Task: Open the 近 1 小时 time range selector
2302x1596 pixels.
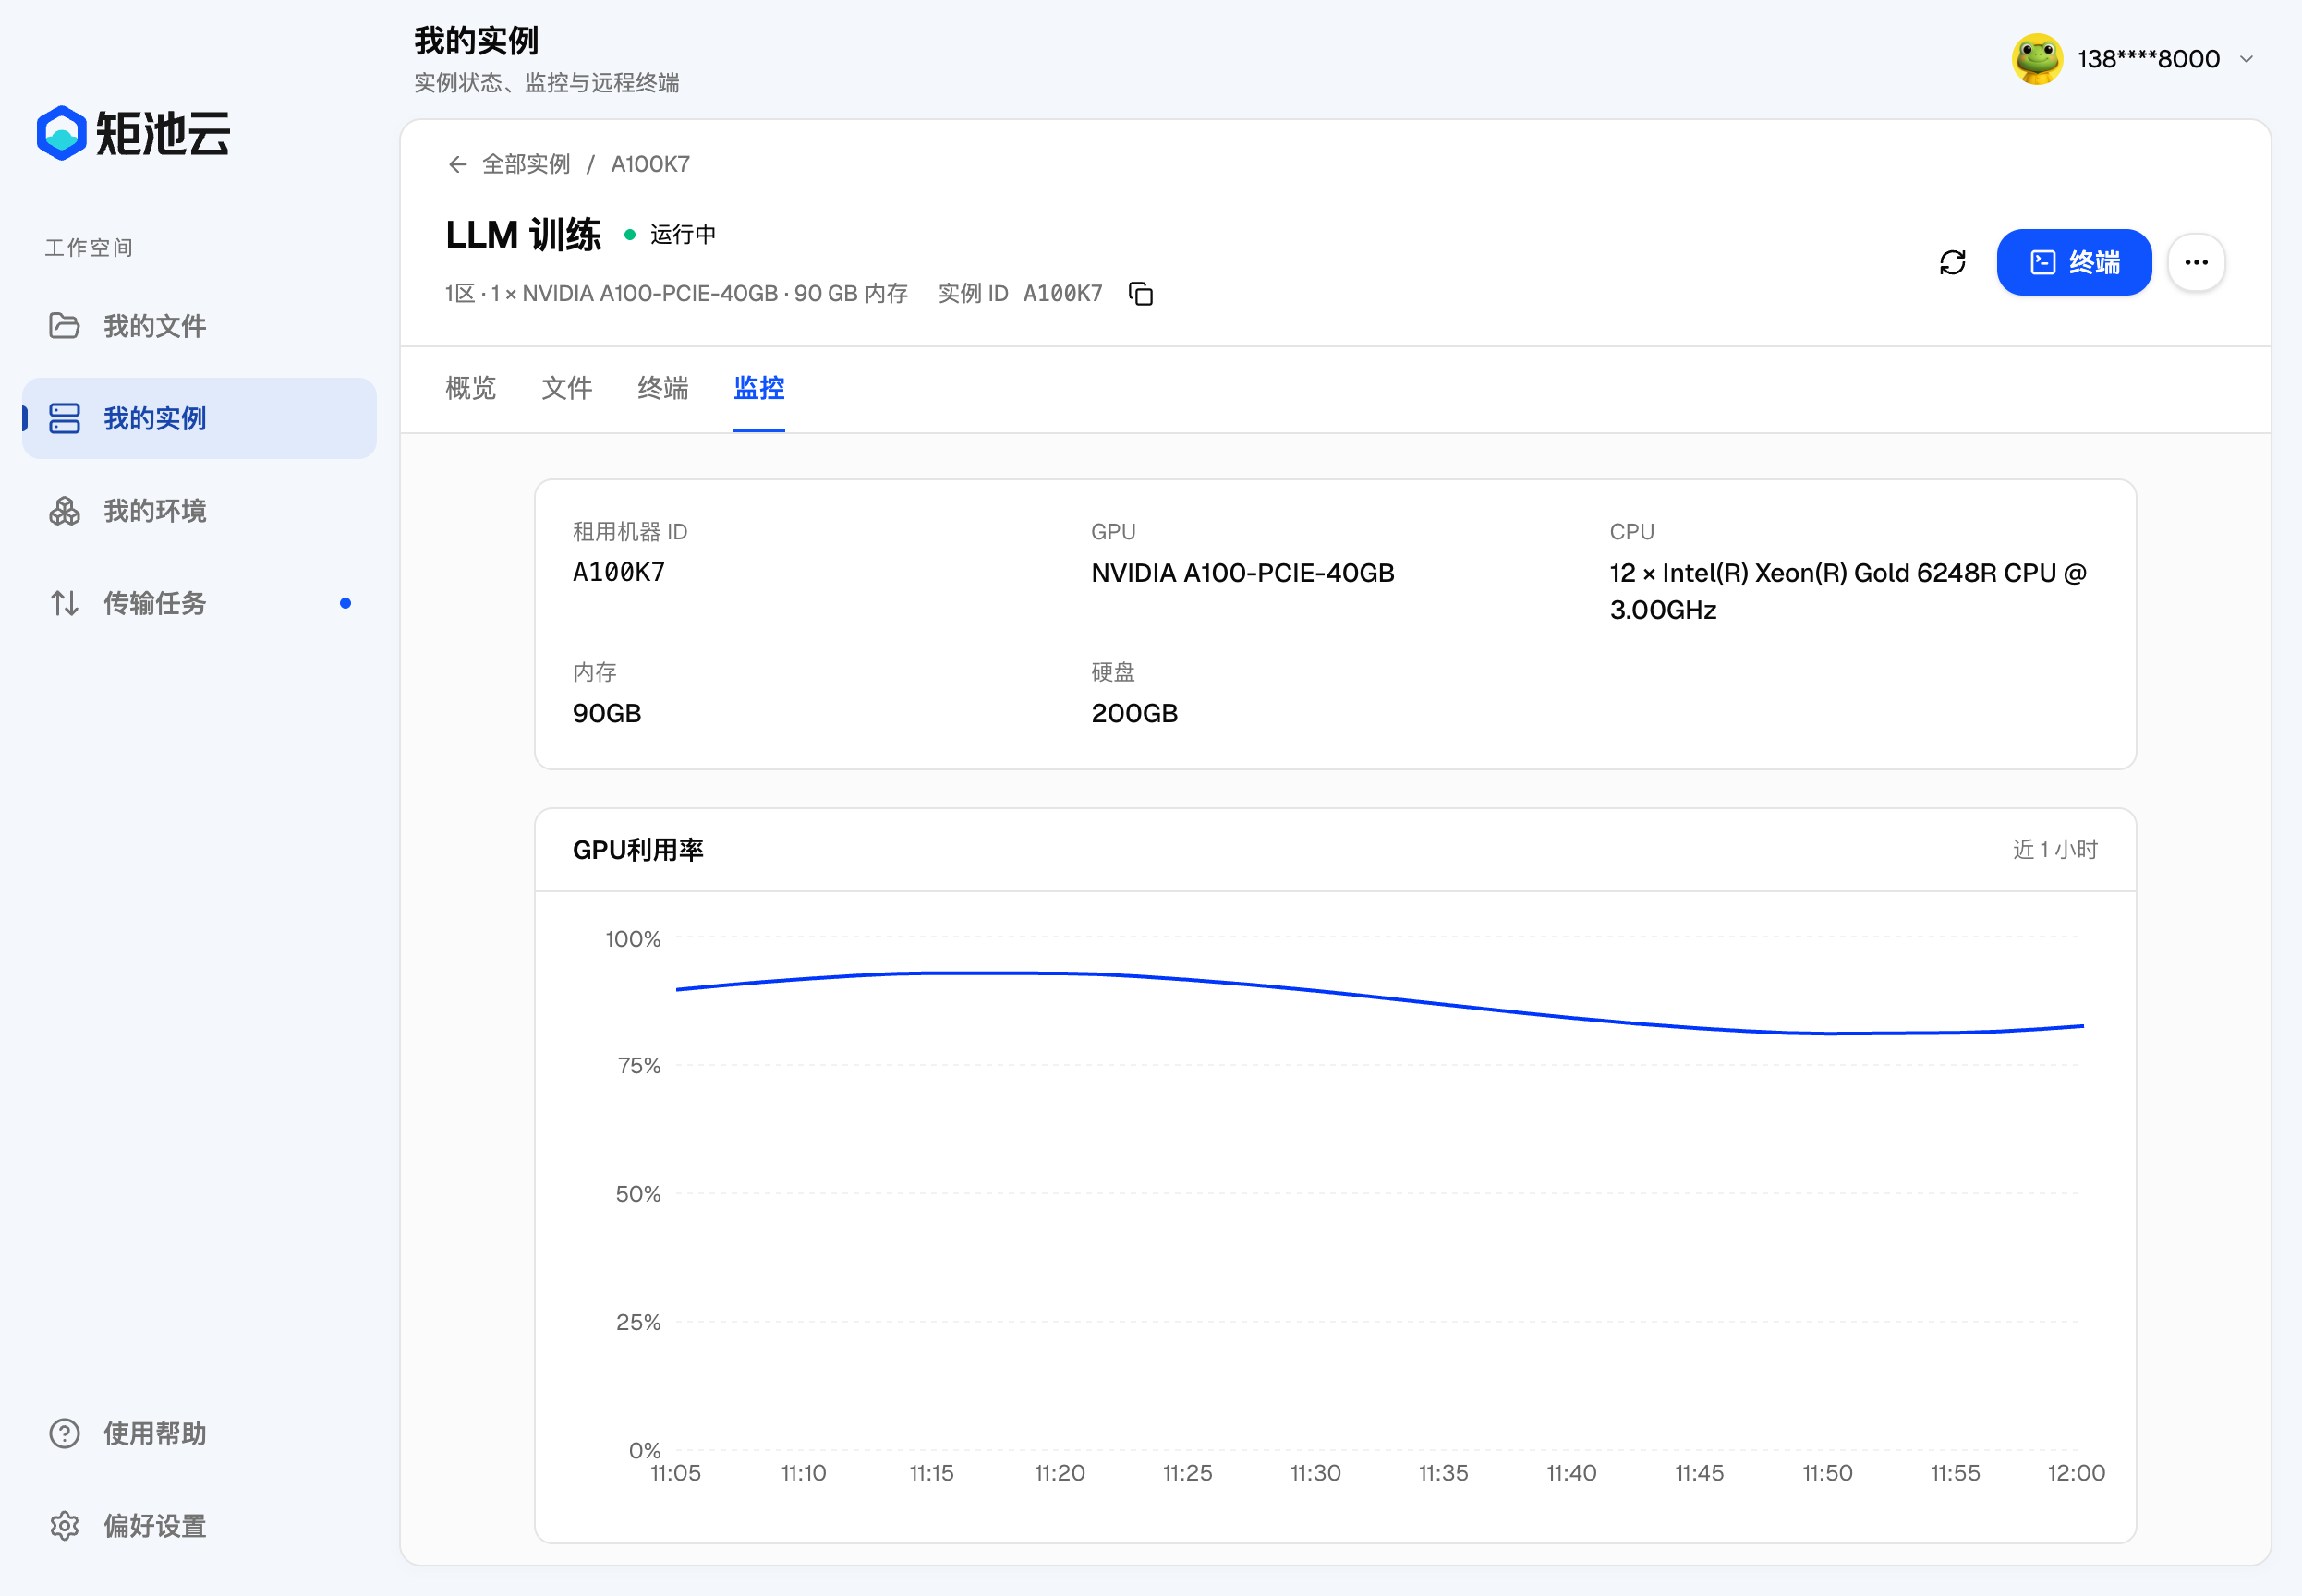Action: pos(2055,849)
